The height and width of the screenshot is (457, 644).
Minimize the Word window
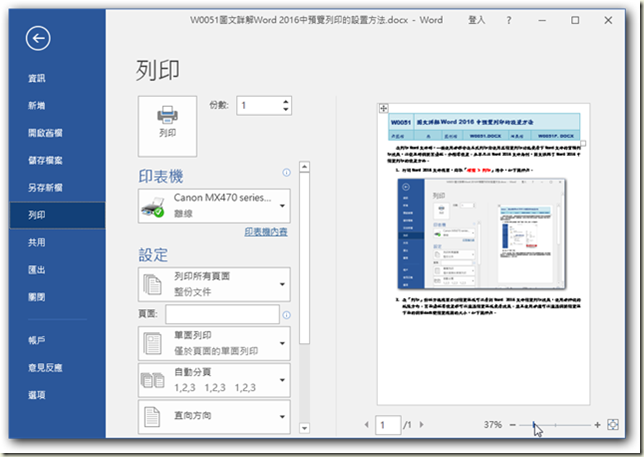[542, 20]
